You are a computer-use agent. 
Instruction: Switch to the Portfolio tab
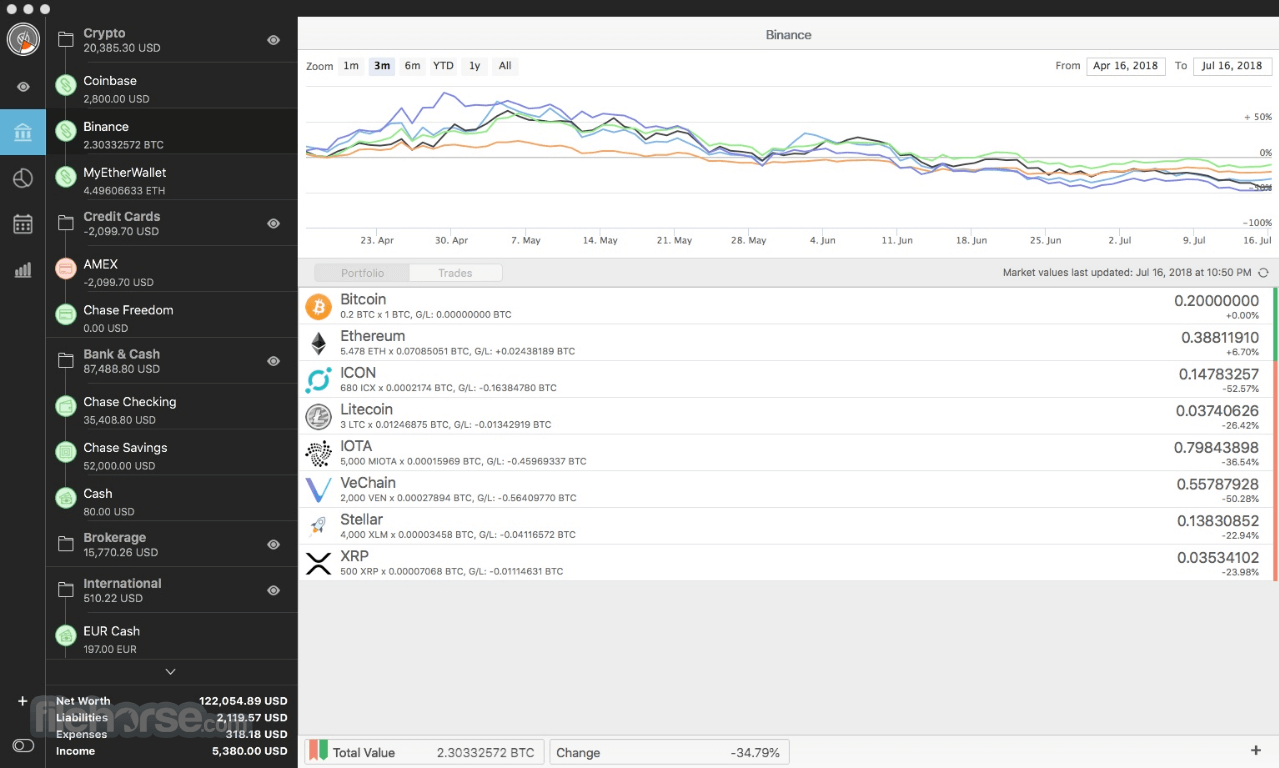(362, 273)
